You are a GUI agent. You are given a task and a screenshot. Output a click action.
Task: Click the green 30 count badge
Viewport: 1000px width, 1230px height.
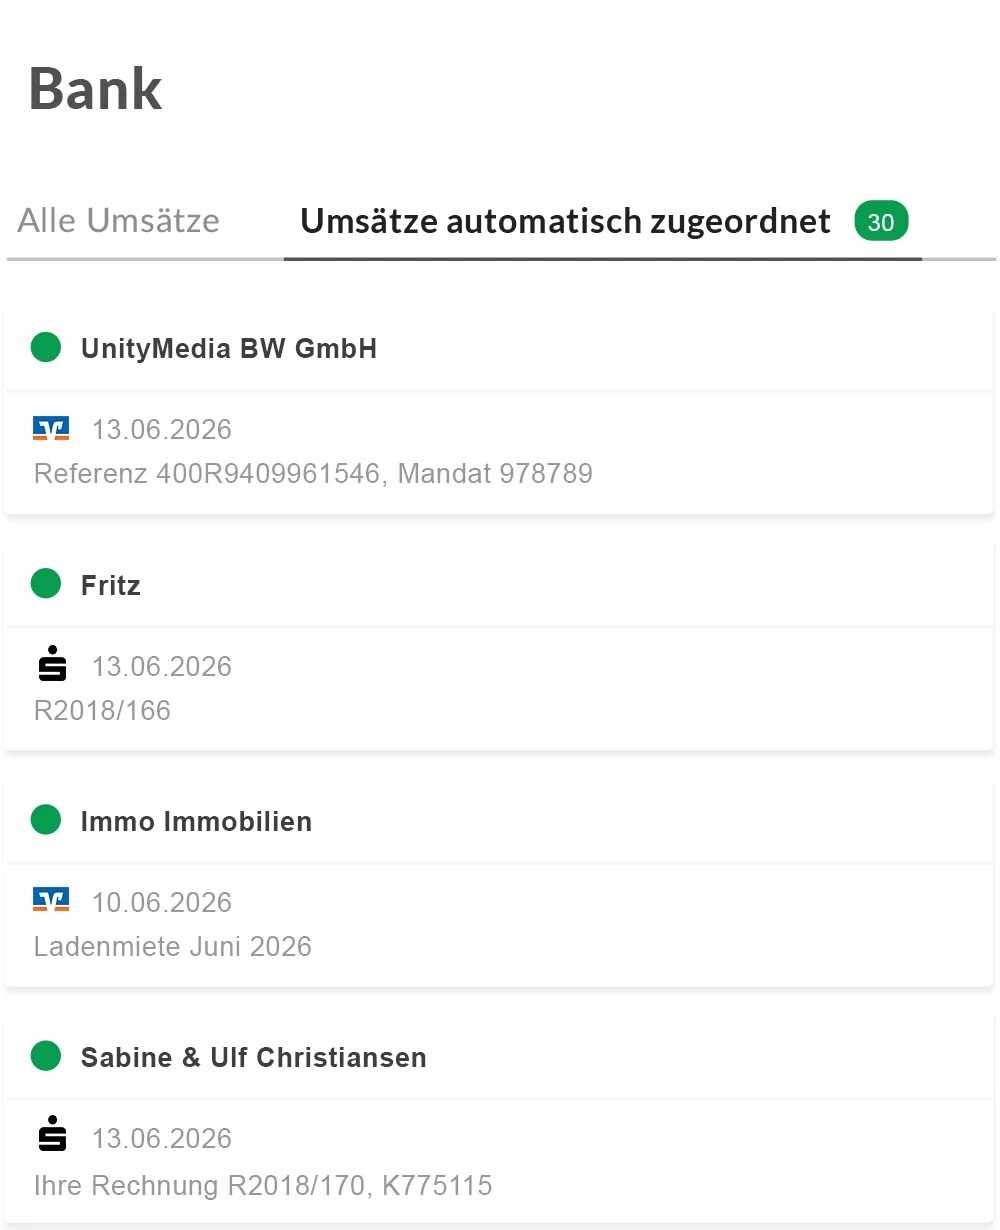coord(881,221)
